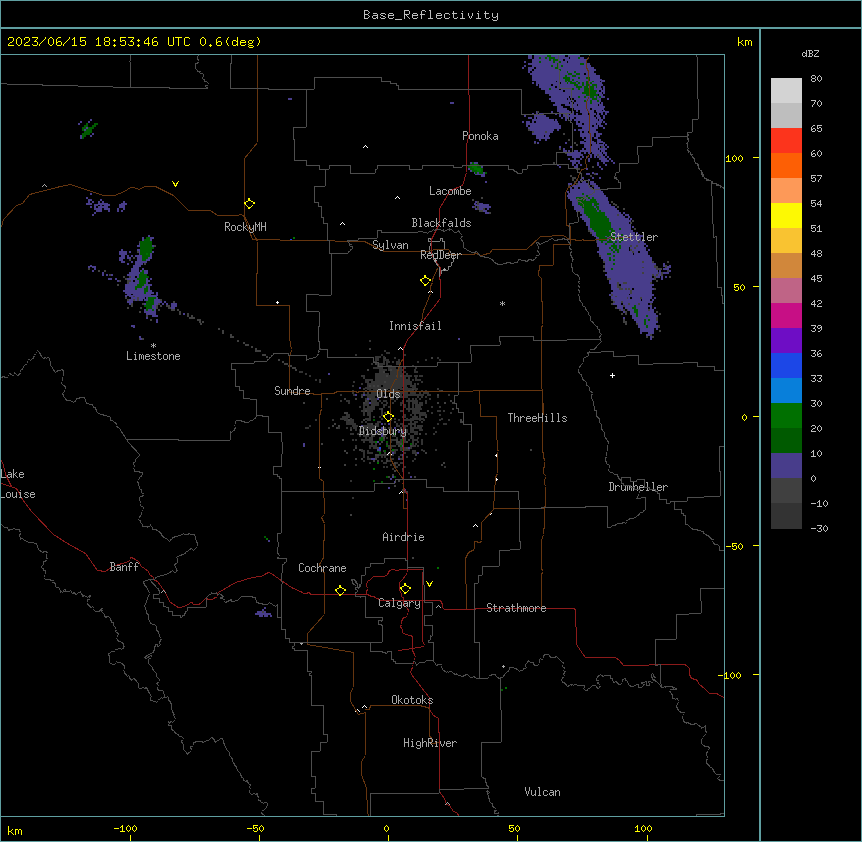Select the Ponoka city label
Image resolution: width=862 pixels, height=842 pixels.
click(x=480, y=136)
